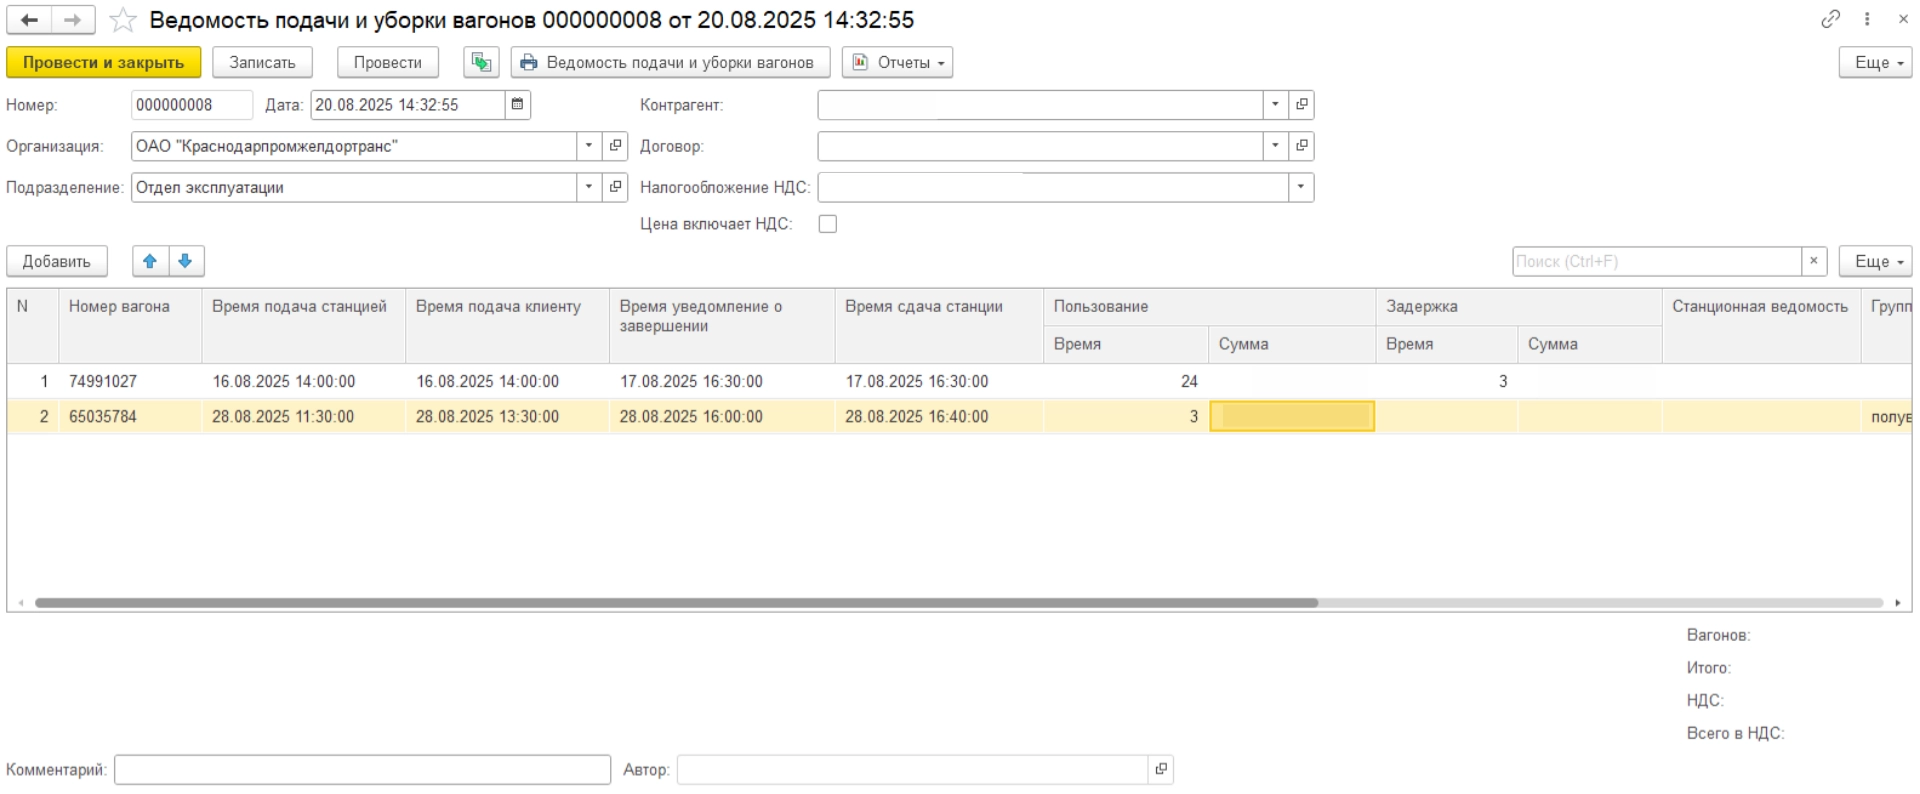Open the Отчеты dropdown menu
Image resolution: width=1920 pixels, height=794 pixels.
897,62
